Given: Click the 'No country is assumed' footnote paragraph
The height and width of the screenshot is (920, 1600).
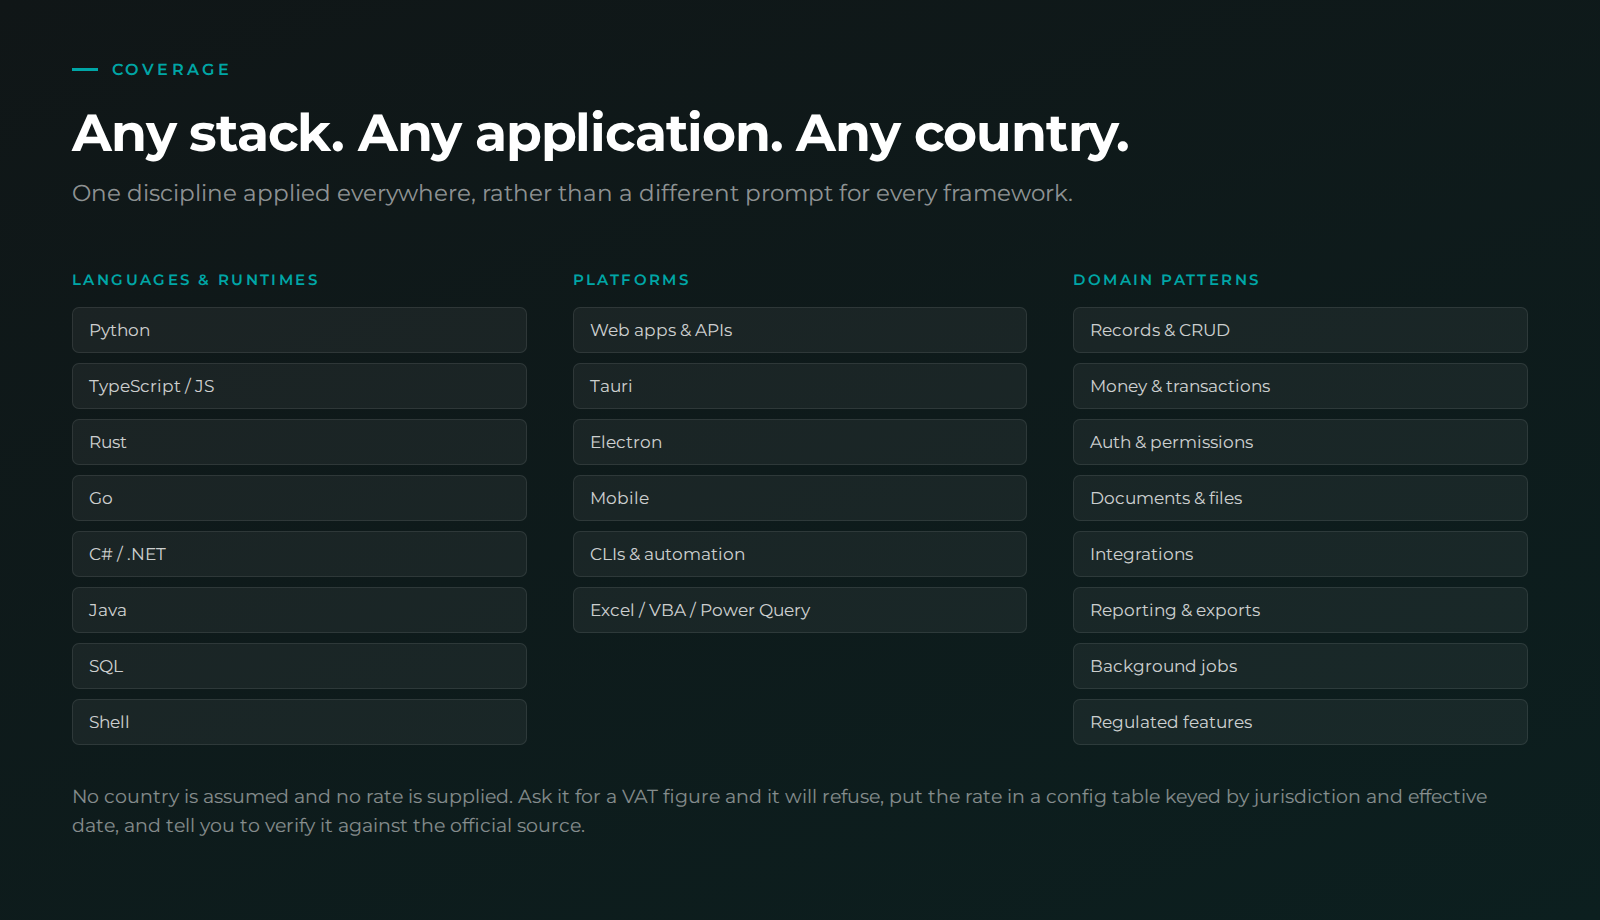Looking at the screenshot, I should coord(780,811).
